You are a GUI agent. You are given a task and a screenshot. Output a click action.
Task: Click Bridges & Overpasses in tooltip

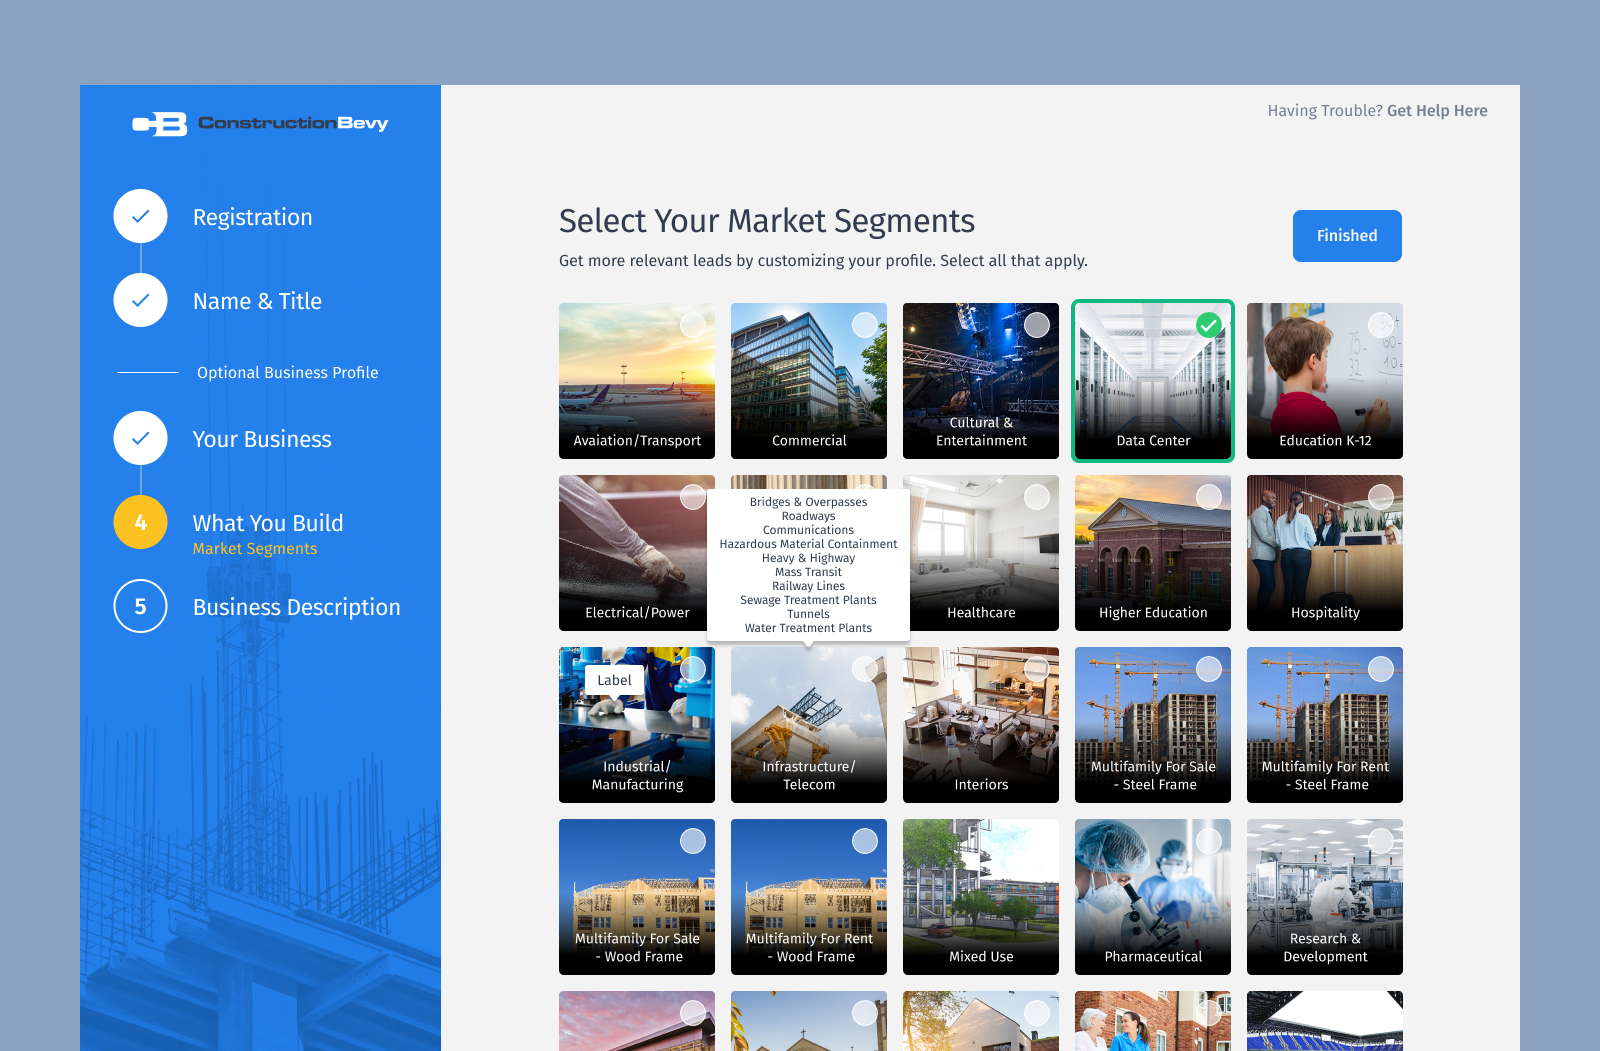click(x=808, y=502)
